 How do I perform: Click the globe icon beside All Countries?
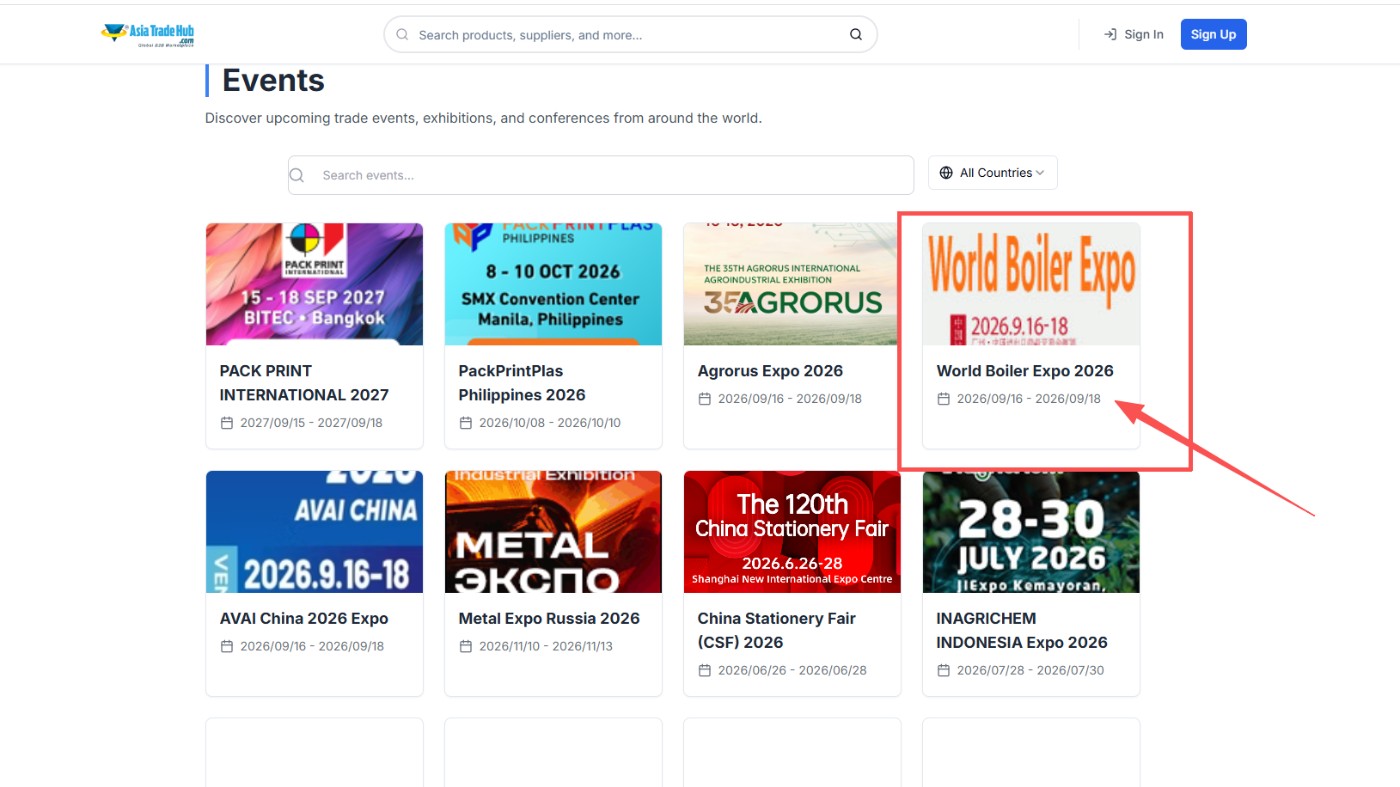click(x=946, y=173)
